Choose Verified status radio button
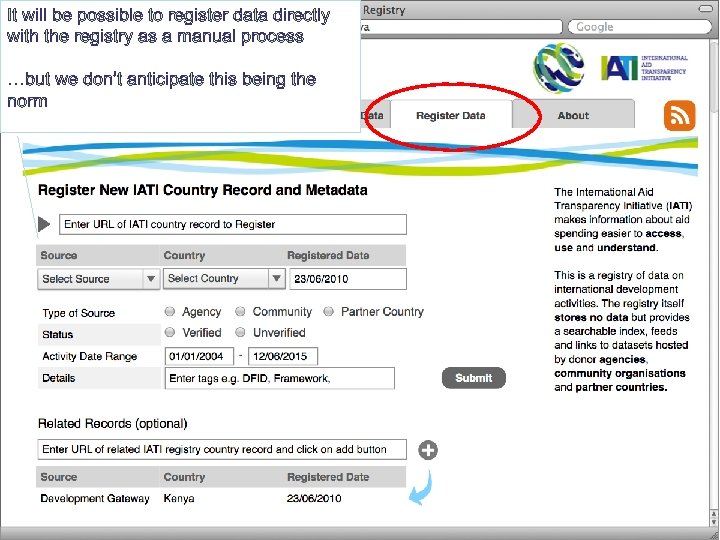 (170, 332)
